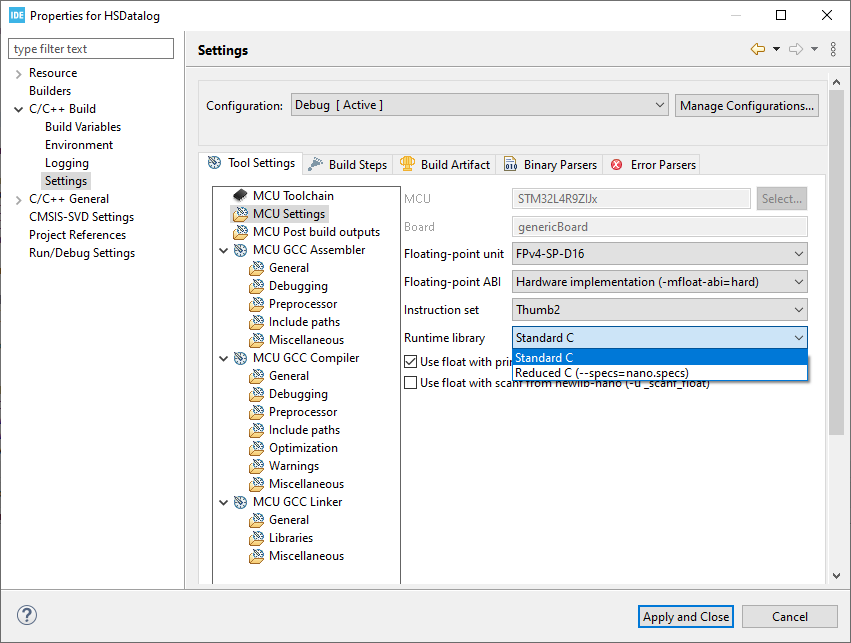Click the forward arrow navigation icon

[796, 49]
